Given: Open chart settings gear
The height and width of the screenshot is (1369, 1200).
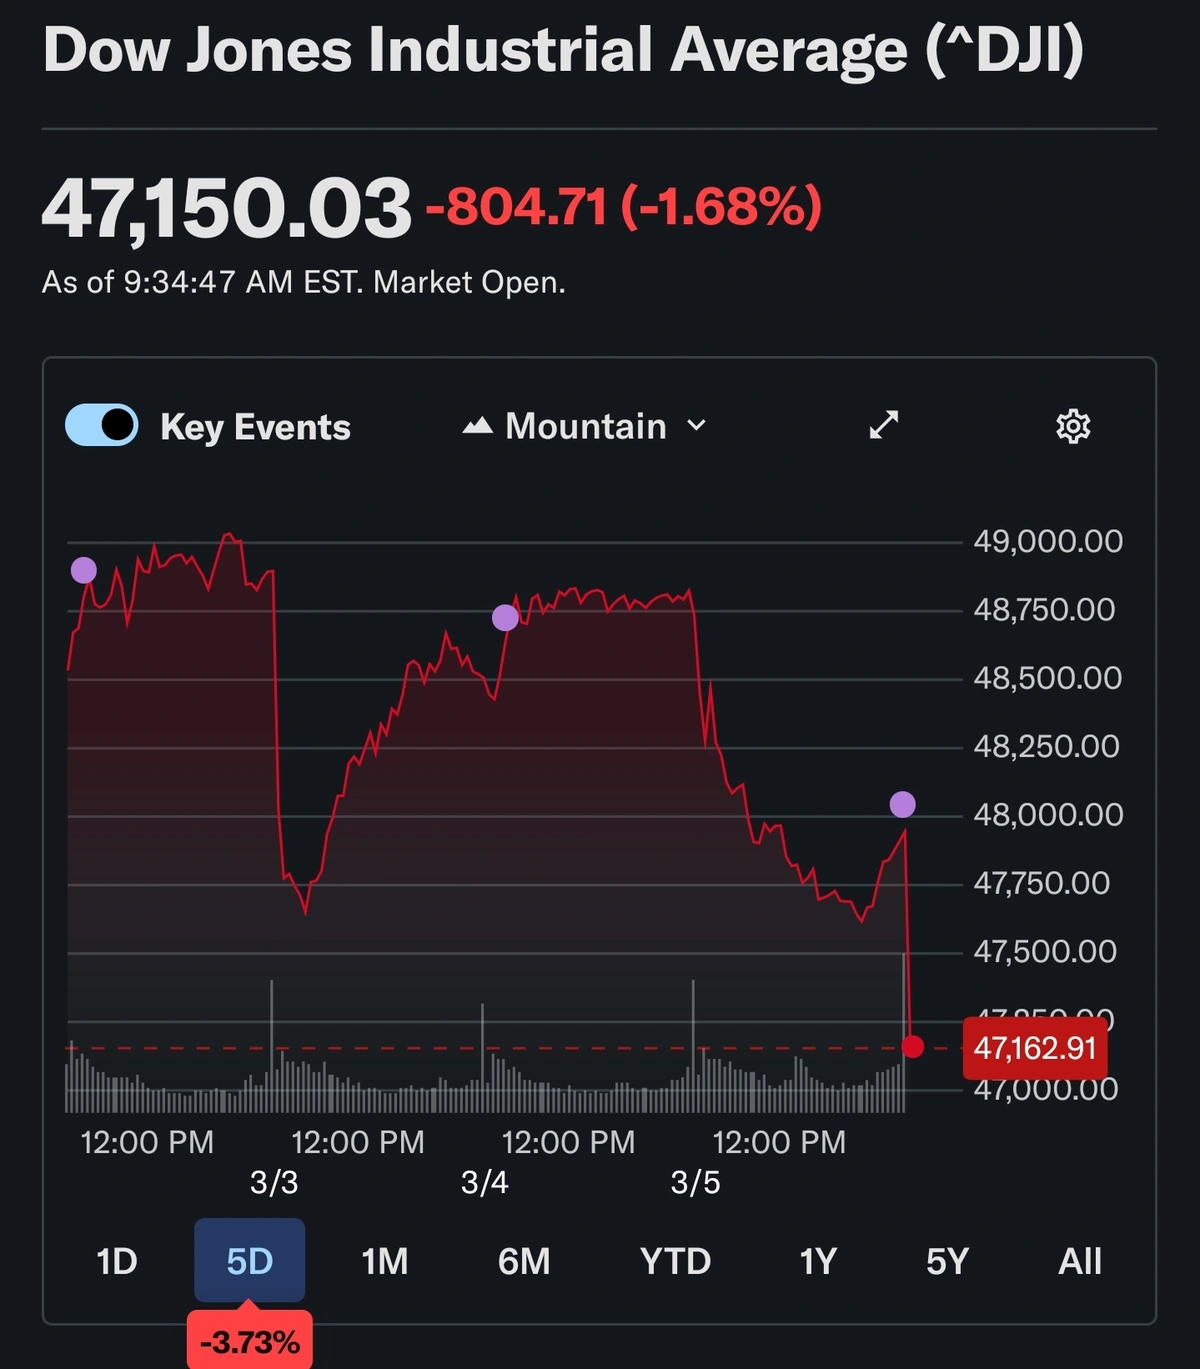Looking at the screenshot, I should point(1073,426).
